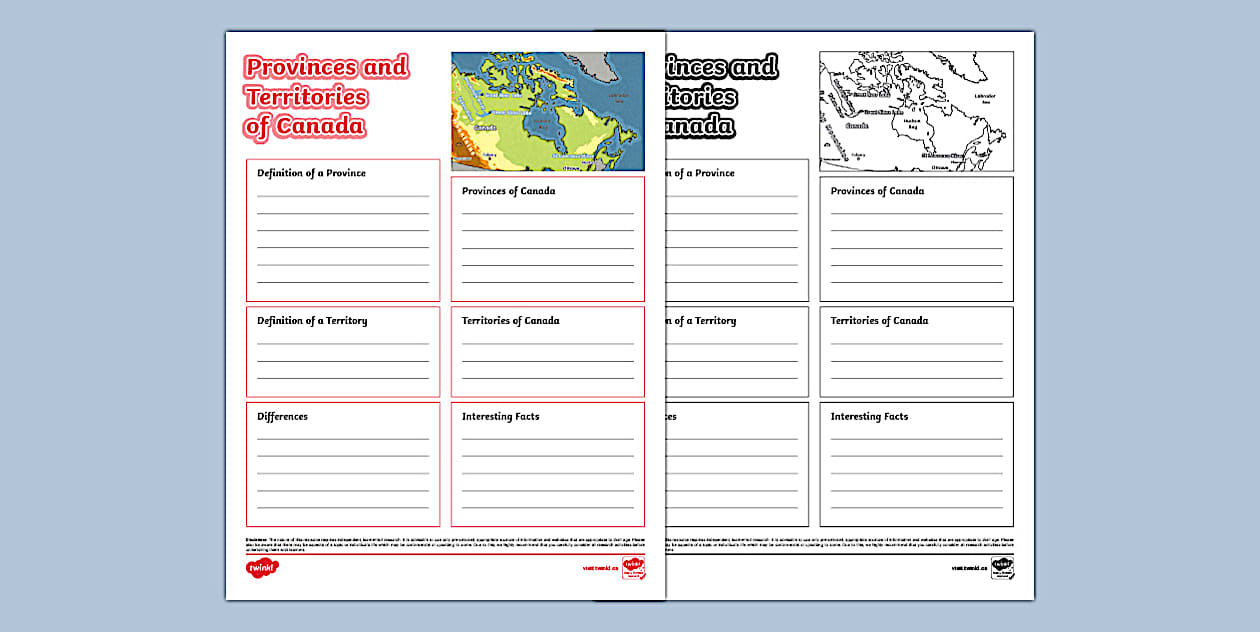Click the black quality badge on monochrome page

click(1002, 568)
